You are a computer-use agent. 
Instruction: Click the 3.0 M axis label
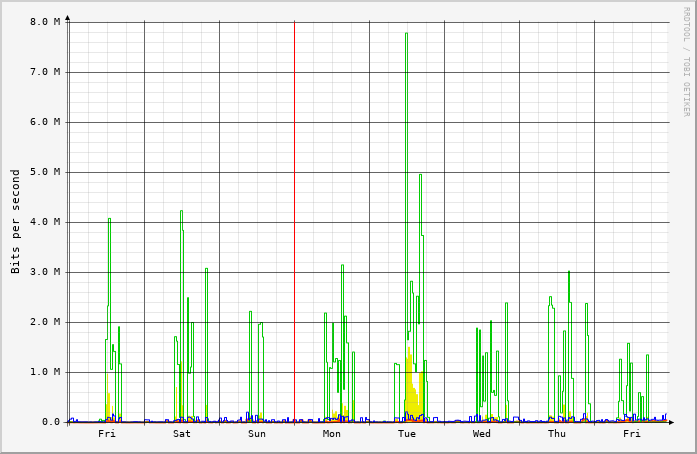point(45,272)
